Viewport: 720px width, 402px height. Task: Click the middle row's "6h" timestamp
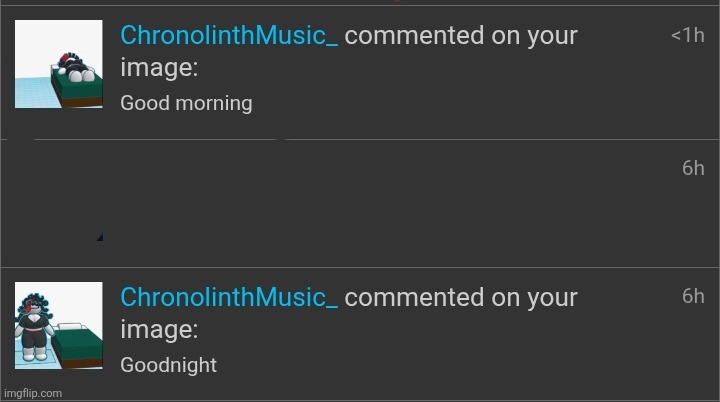[693, 168]
